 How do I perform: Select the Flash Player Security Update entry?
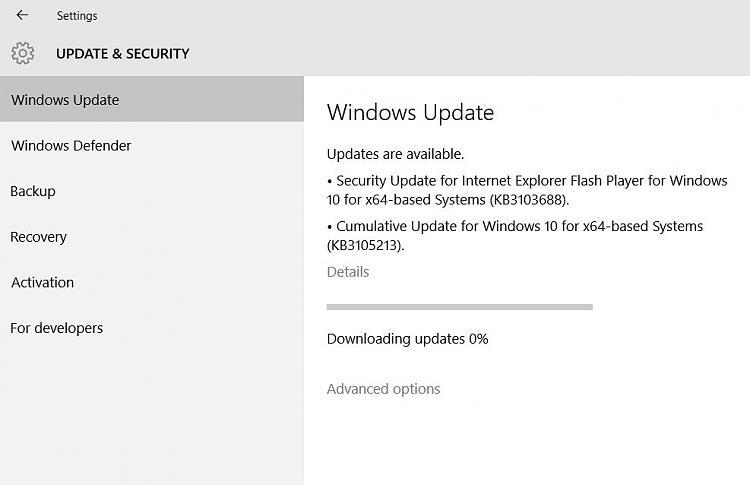[527, 190]
